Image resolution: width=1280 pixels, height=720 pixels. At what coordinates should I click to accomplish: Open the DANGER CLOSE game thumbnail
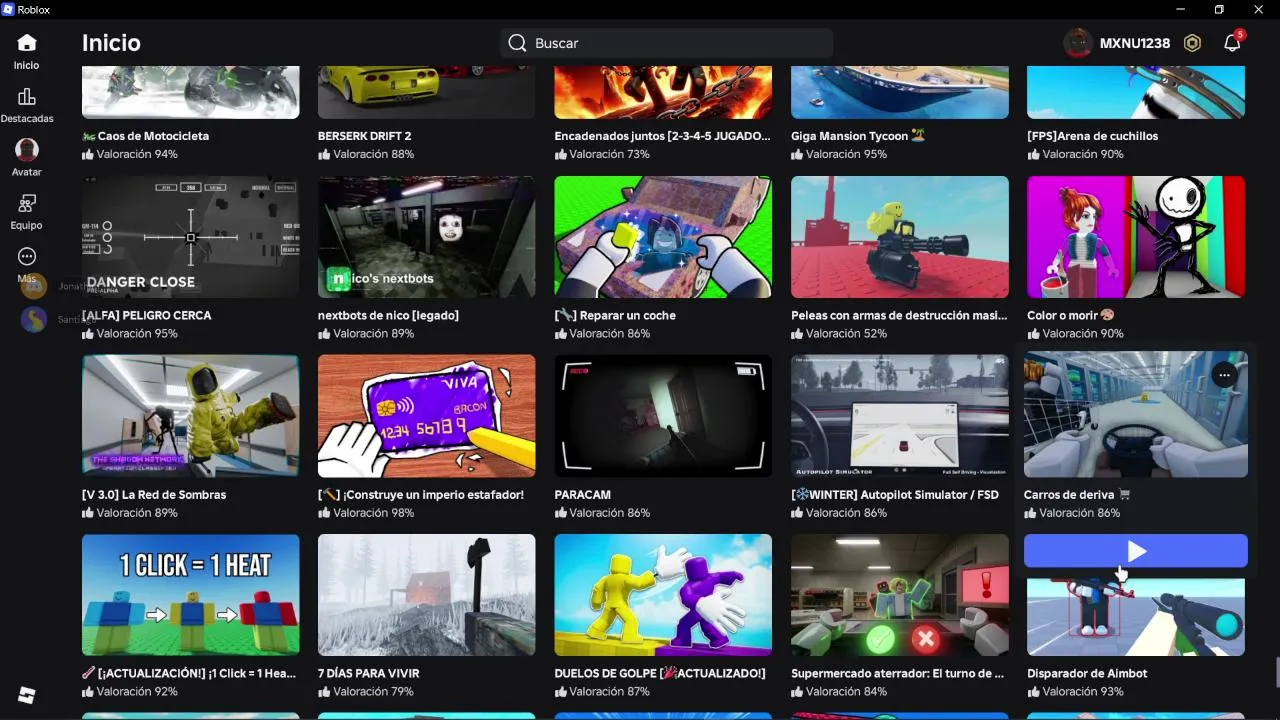coord(190,237)
